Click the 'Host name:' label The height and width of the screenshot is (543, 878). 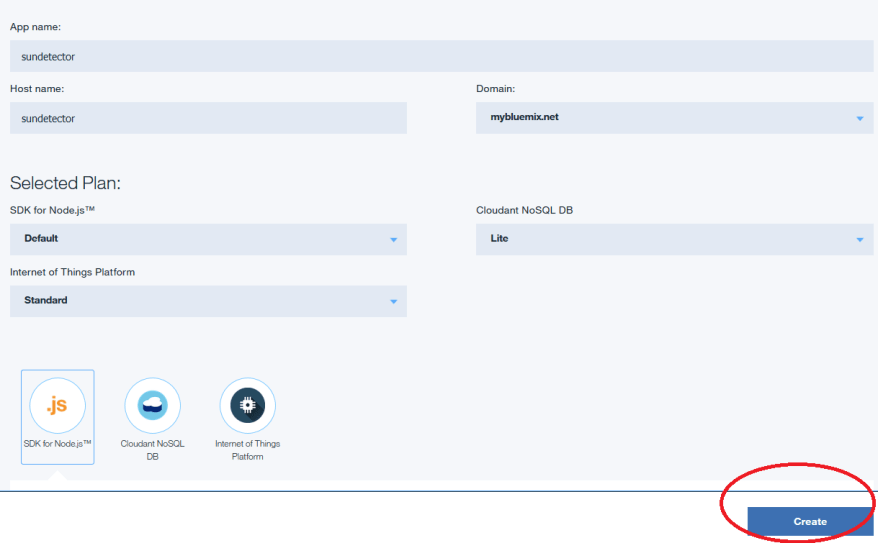point(37,88)
